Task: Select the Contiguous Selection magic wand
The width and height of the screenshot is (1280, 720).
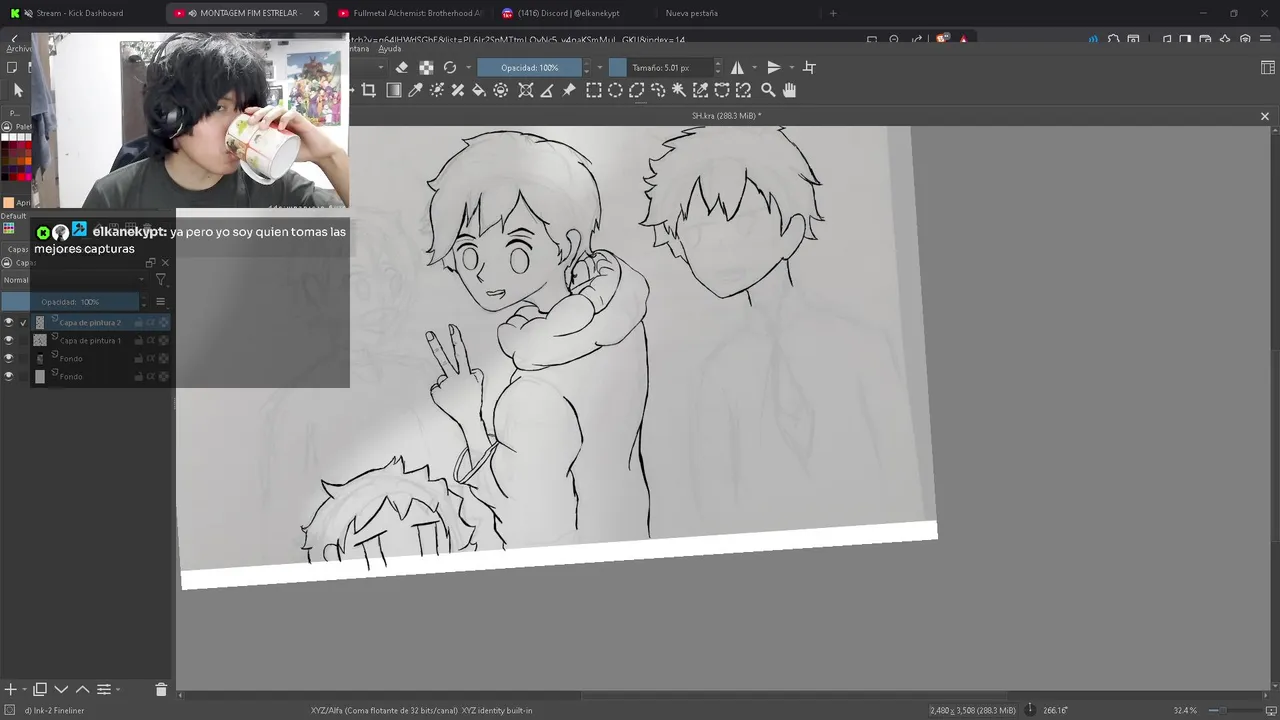Action: [x=679, y=90]
